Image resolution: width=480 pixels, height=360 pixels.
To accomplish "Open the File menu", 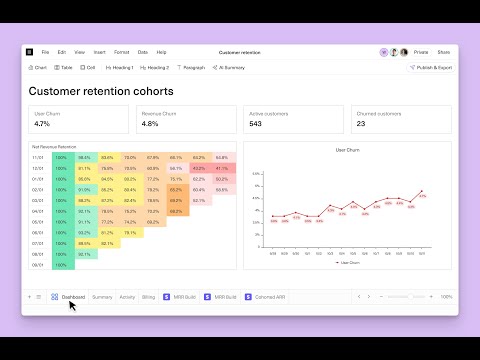I will pyautogui.click(x=45, y=52).
